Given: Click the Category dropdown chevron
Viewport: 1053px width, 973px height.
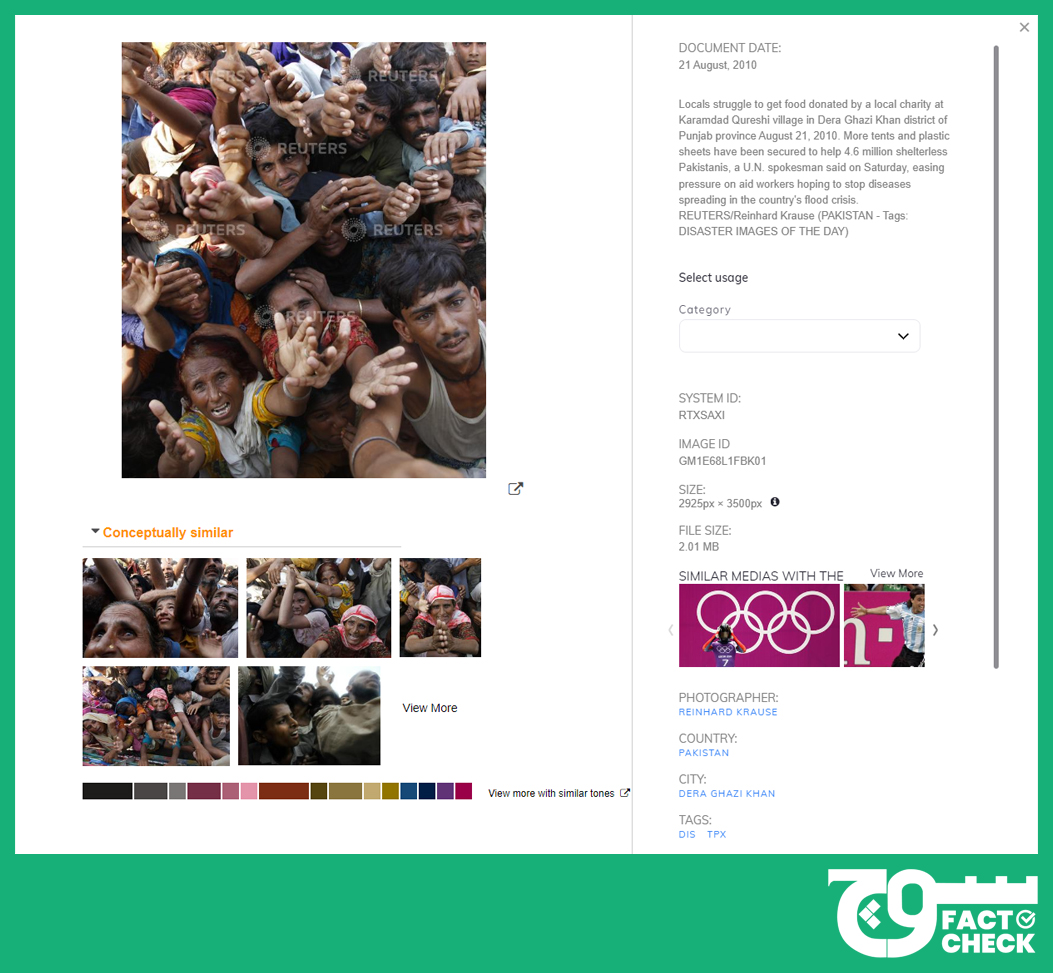Looking at the screenshot, I should point(903,336).
